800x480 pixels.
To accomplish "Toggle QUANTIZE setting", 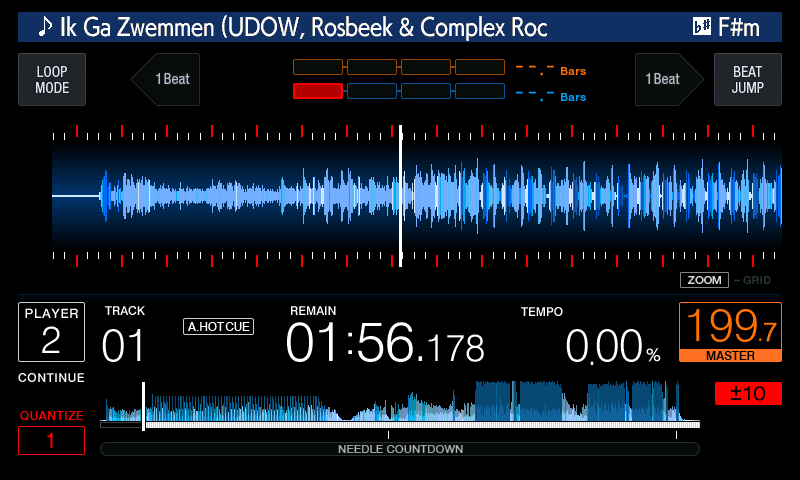I will click(52, 416).
